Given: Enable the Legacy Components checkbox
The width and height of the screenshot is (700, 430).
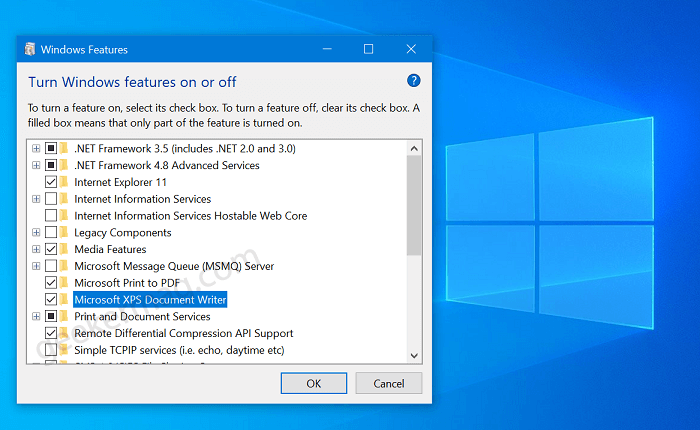Looking at the screenshot, I should [x=51, y=232].
